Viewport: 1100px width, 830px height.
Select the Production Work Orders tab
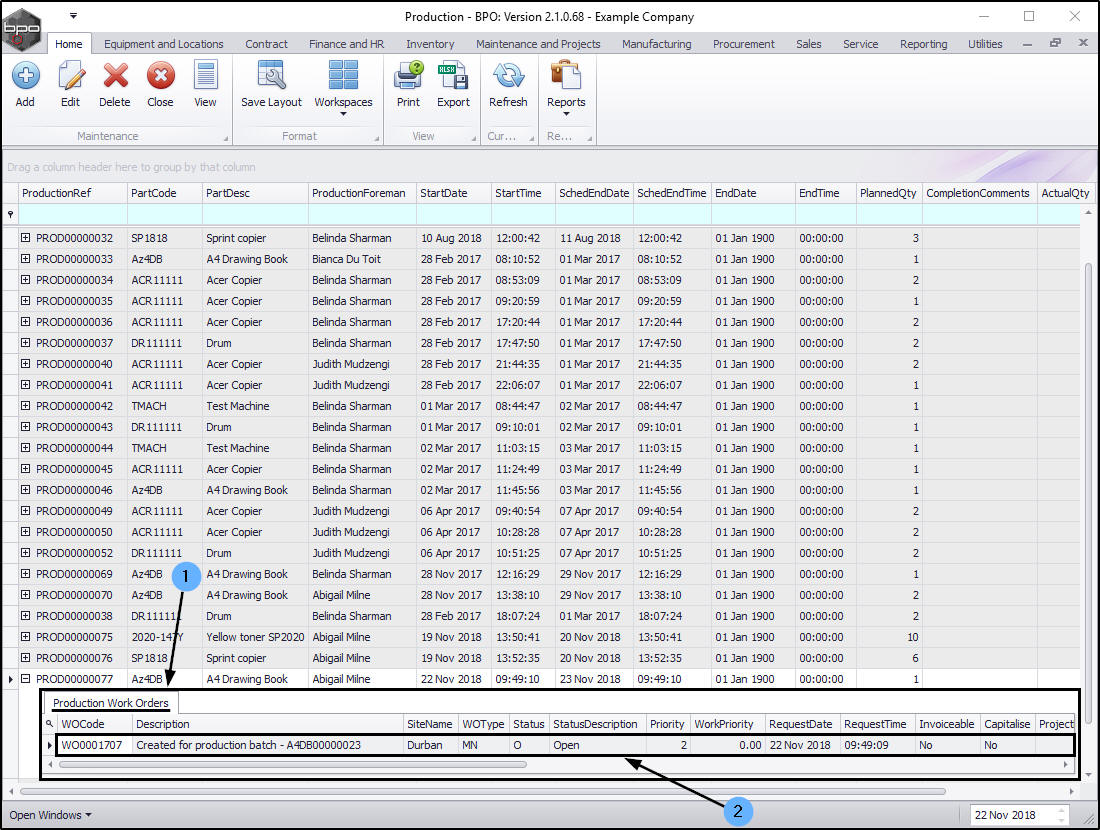(111, 703)
